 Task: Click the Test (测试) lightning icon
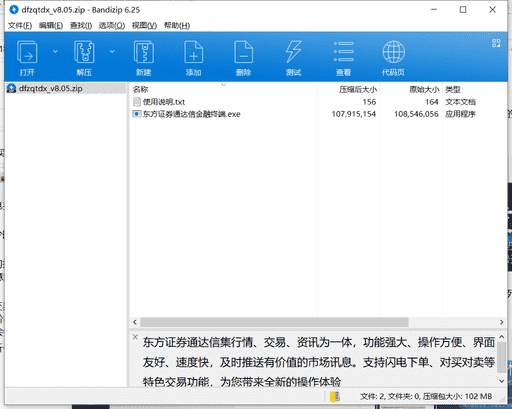293,52
